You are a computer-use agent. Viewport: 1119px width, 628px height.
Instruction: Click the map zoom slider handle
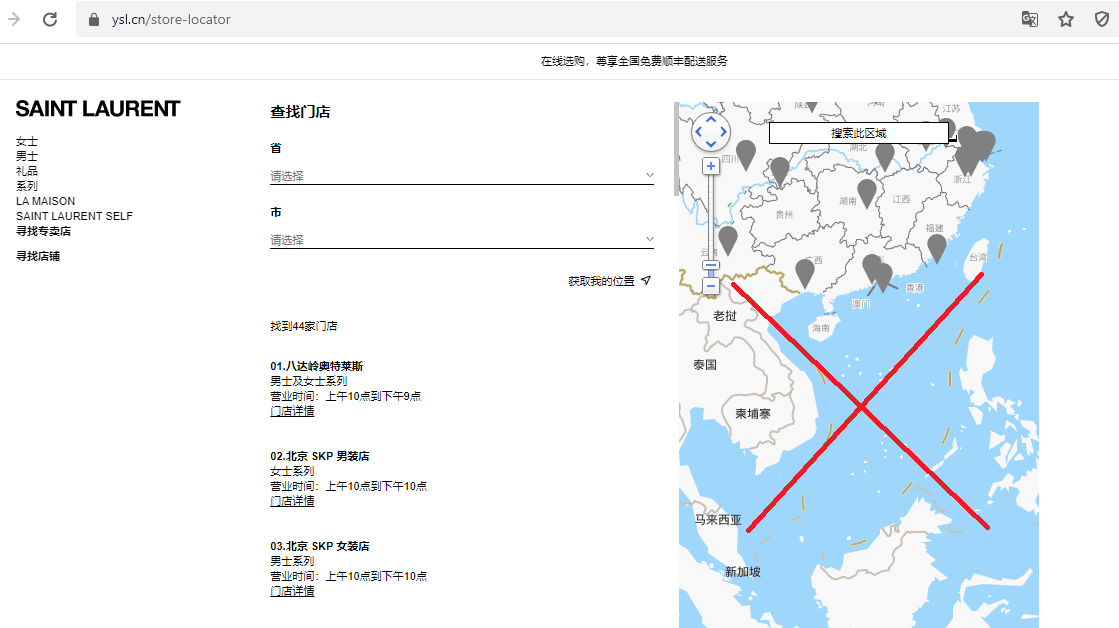(x=711, y=265)
